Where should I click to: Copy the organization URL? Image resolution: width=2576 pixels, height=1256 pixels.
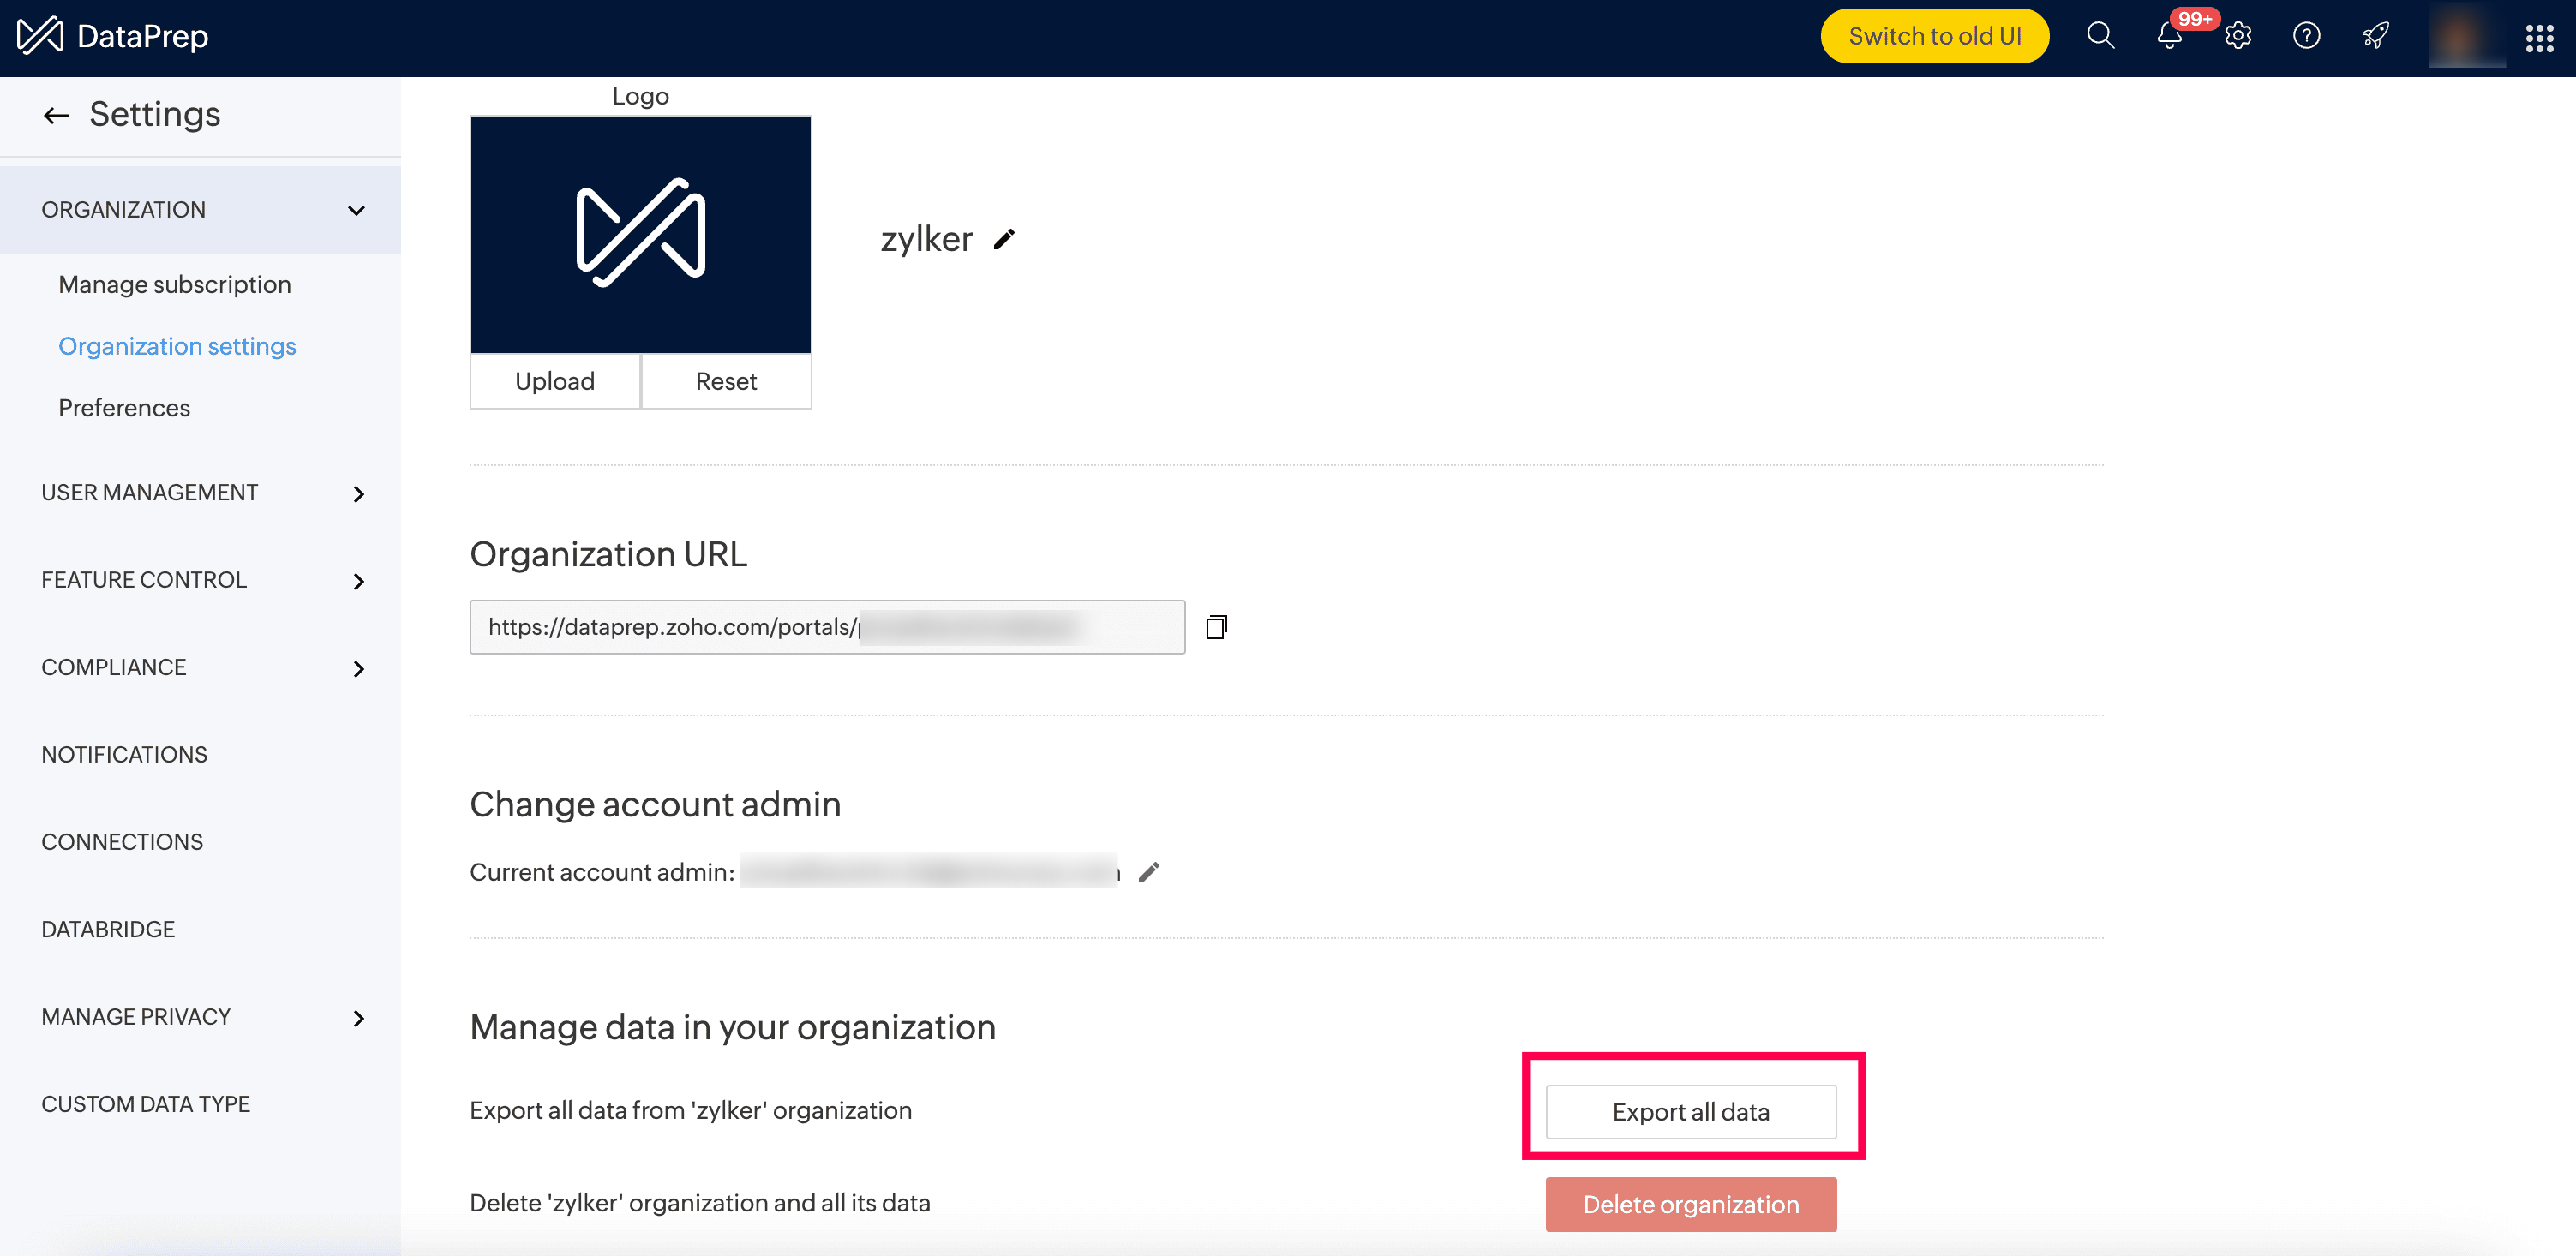pyautogui.click(x=1216, y=627)
